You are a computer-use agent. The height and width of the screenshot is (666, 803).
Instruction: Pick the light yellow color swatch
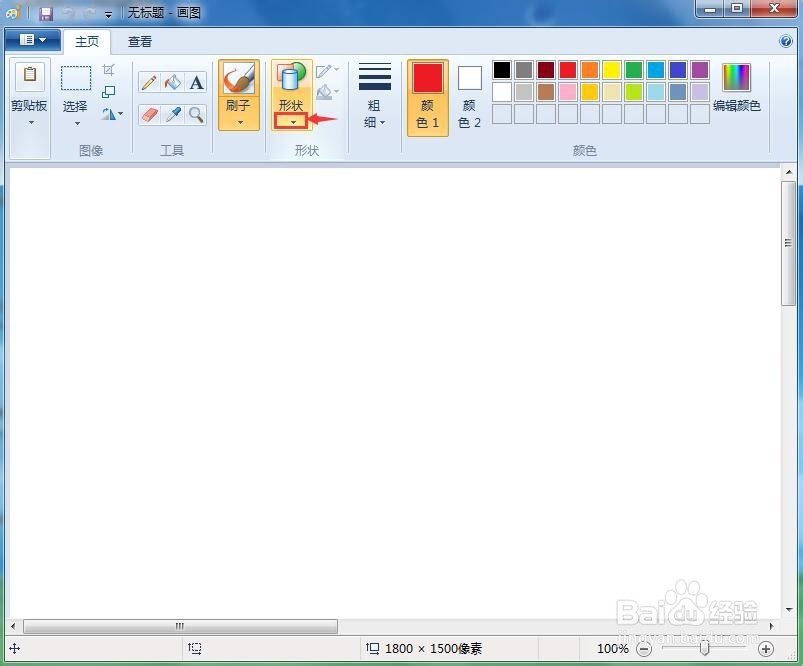coord(612,92)
